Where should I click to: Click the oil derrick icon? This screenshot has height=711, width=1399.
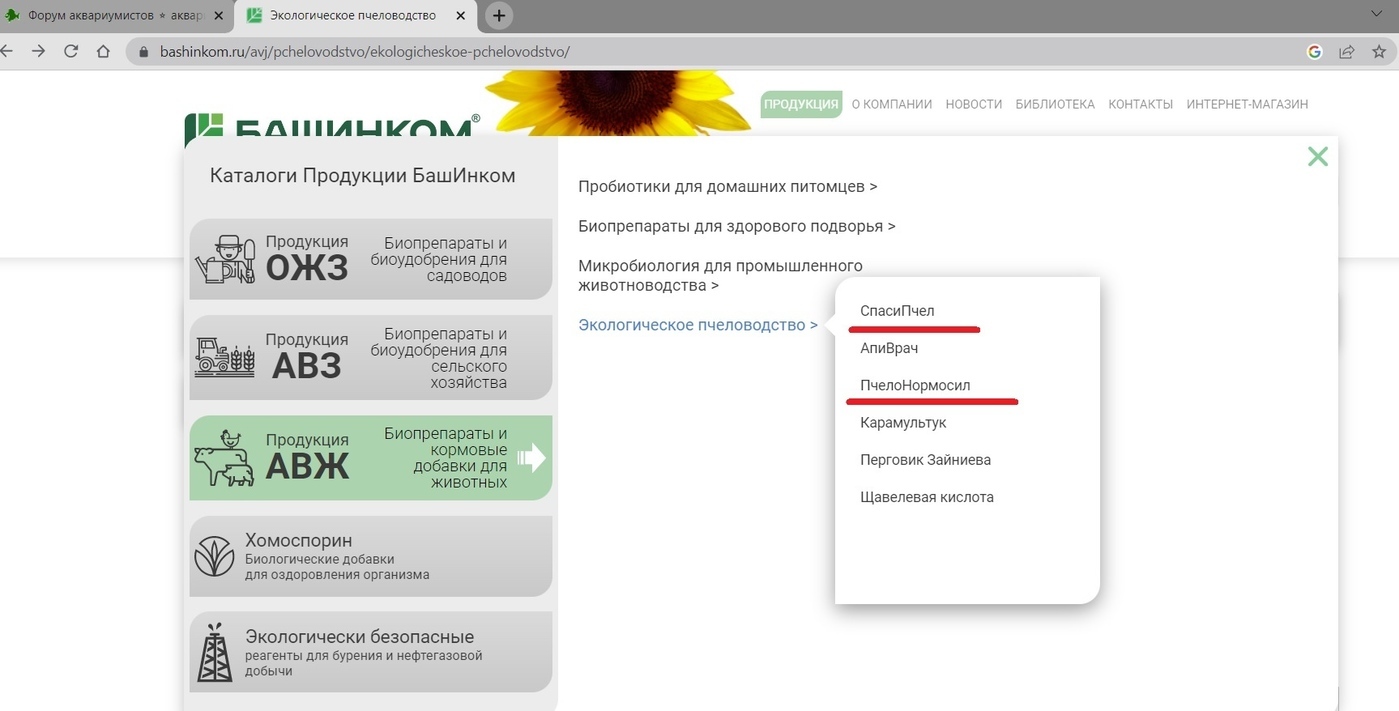[x=214, y=652]
